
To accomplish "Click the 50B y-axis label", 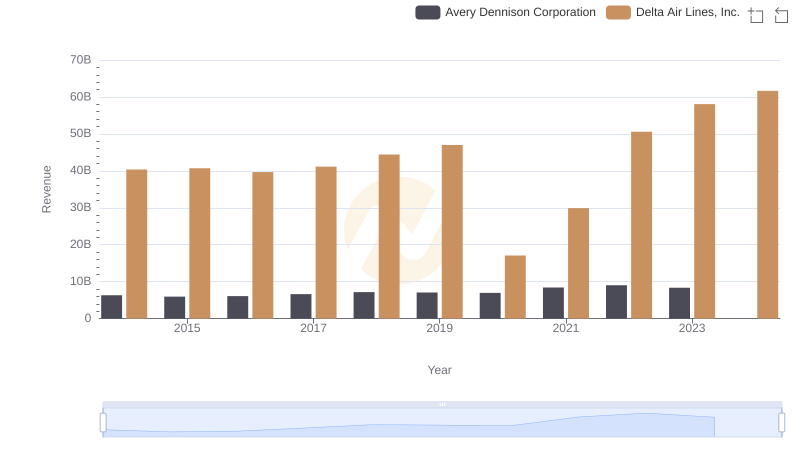I will (81, 134).
